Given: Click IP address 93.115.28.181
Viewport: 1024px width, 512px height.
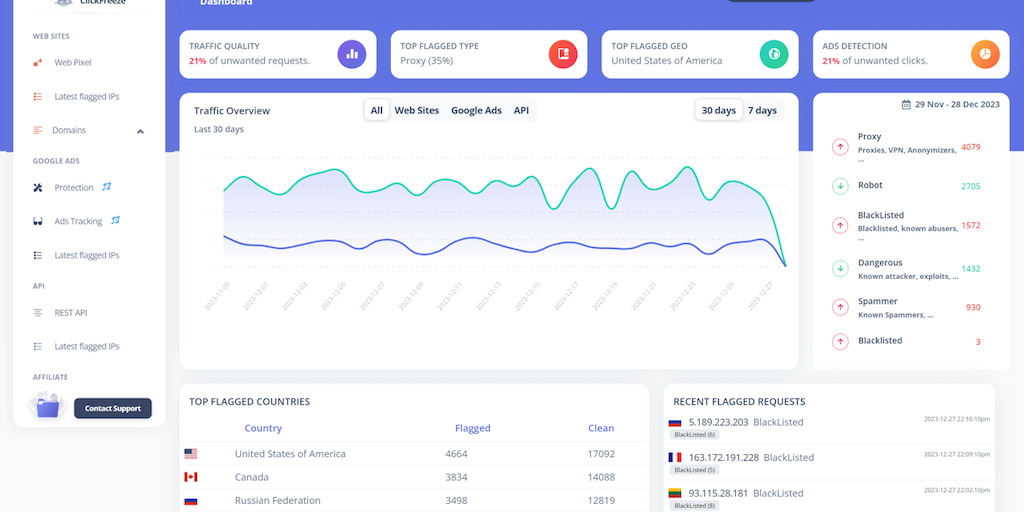Looking at the screenshot, I should click(718, 493).
